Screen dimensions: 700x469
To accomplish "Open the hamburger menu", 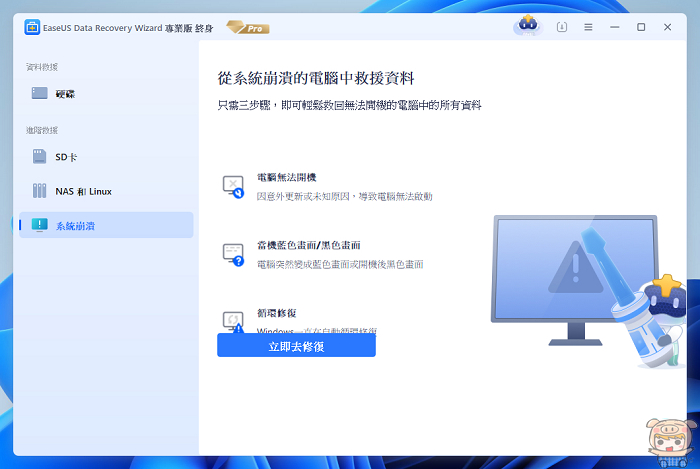I will (x=588, y=27).
